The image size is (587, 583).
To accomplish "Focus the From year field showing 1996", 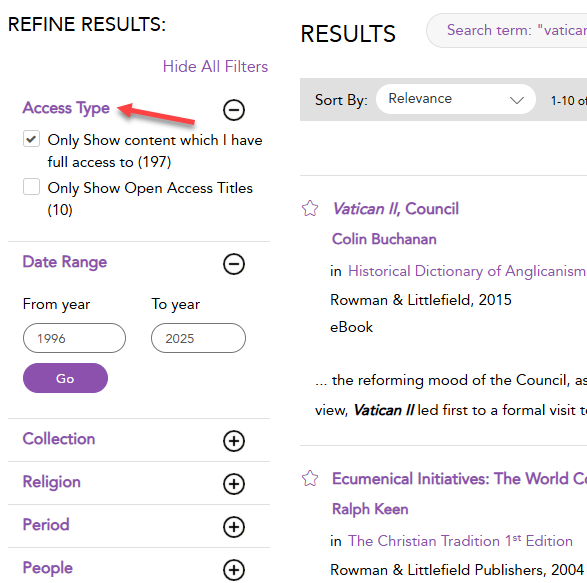I will (x=74, y=338).
